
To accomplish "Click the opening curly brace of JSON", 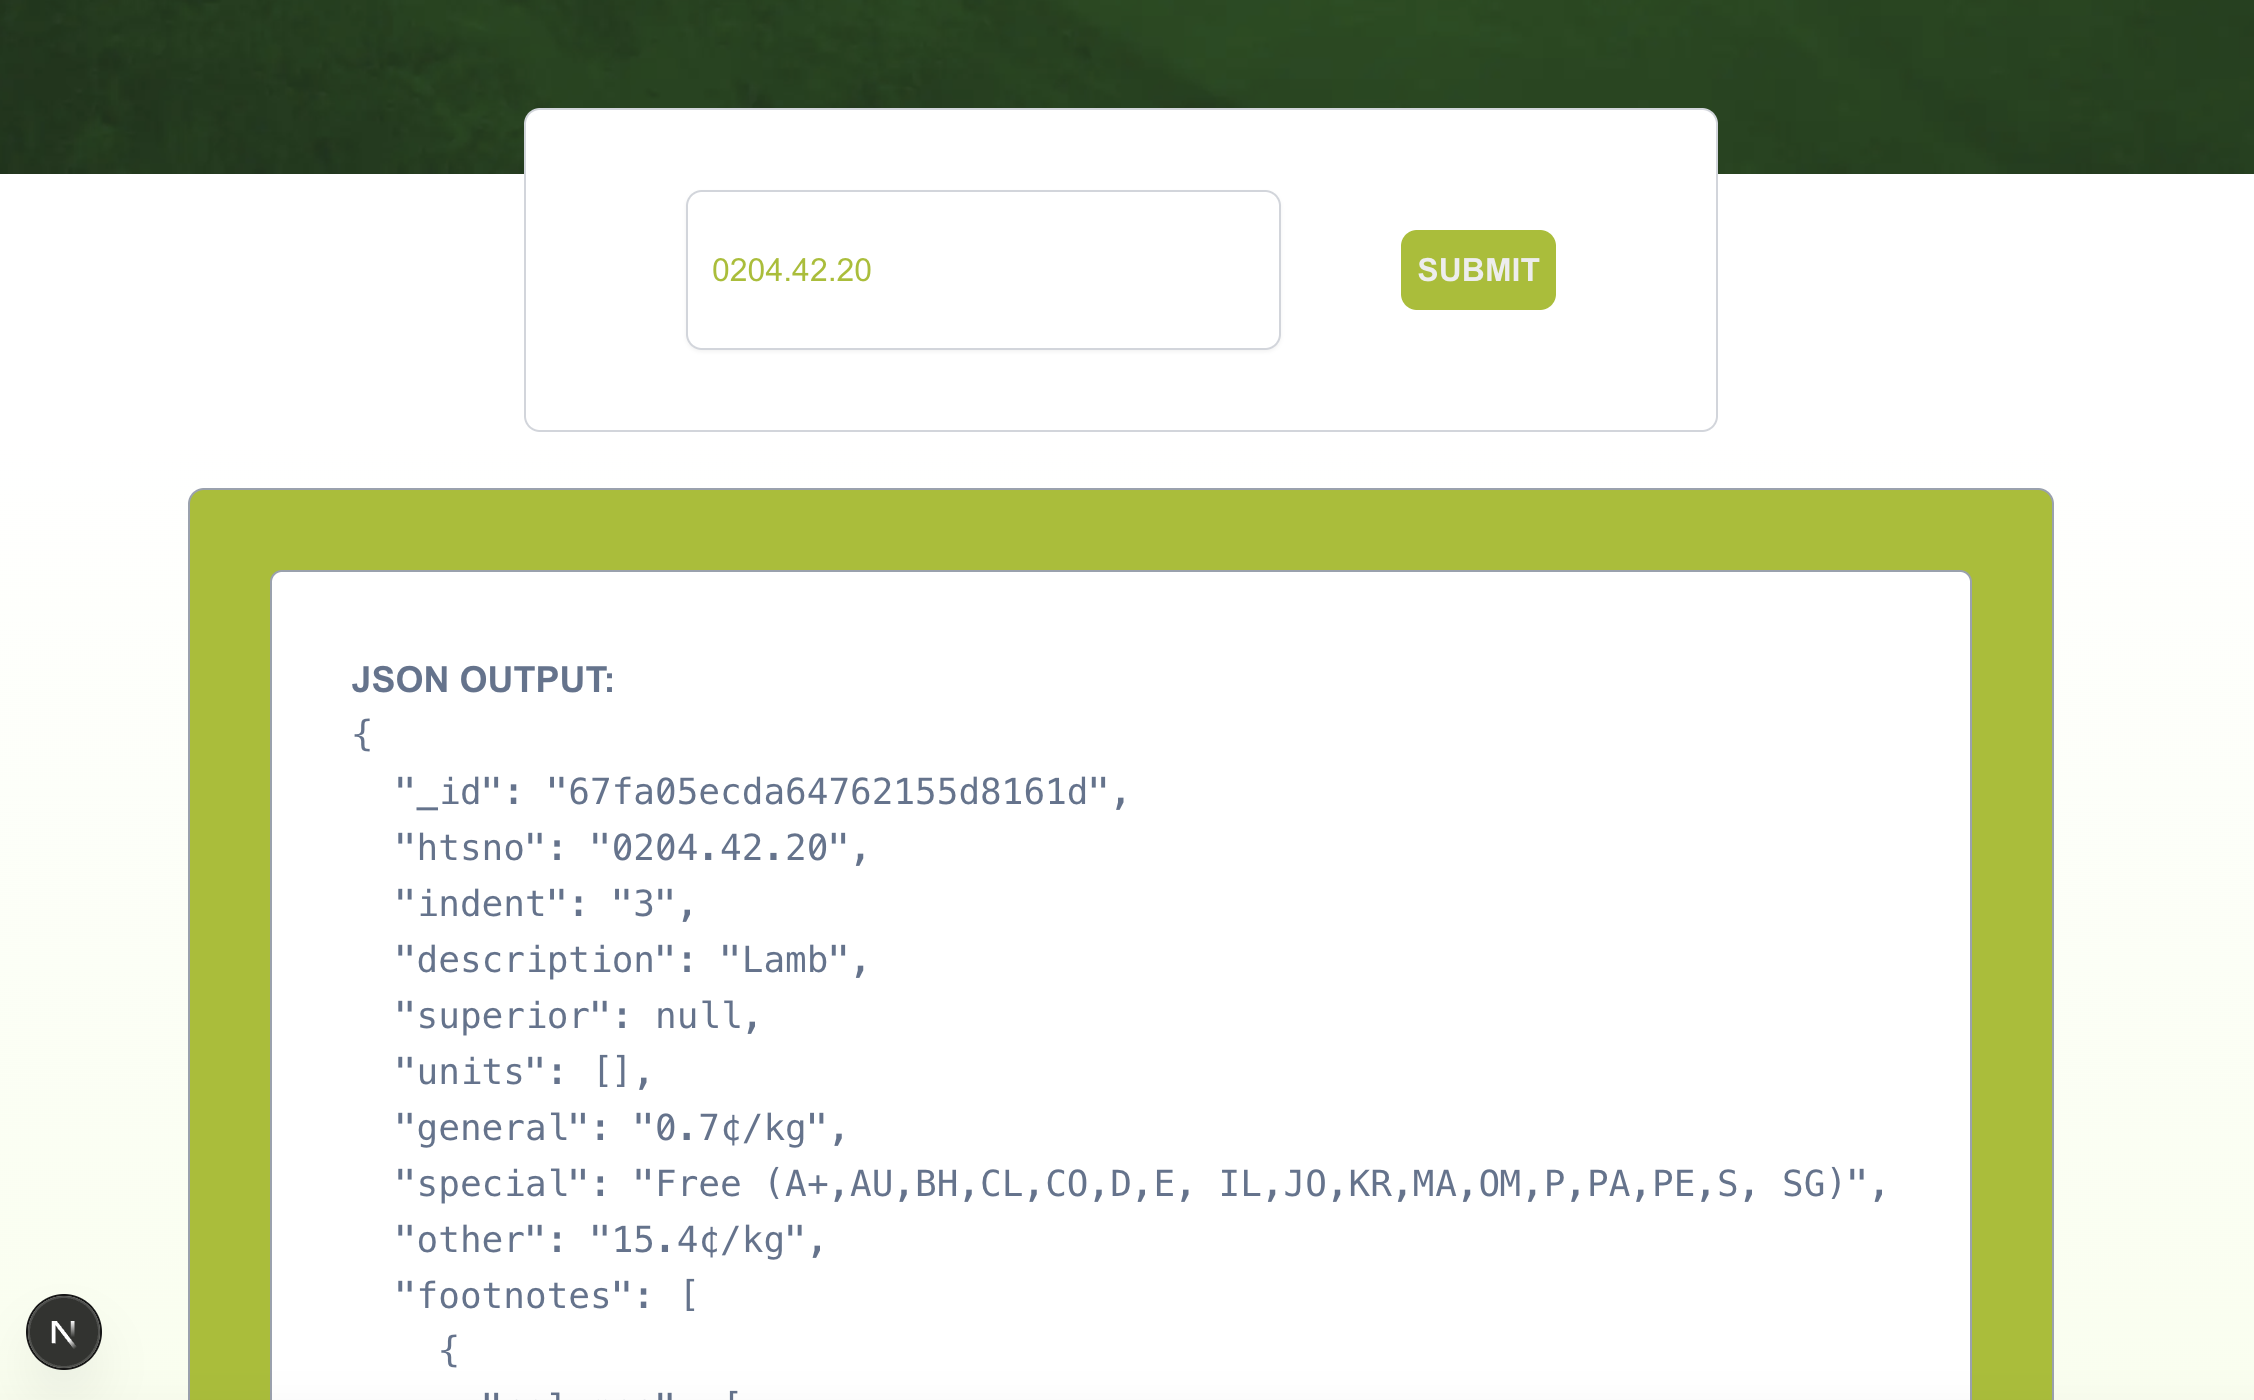I will [362, 735].
